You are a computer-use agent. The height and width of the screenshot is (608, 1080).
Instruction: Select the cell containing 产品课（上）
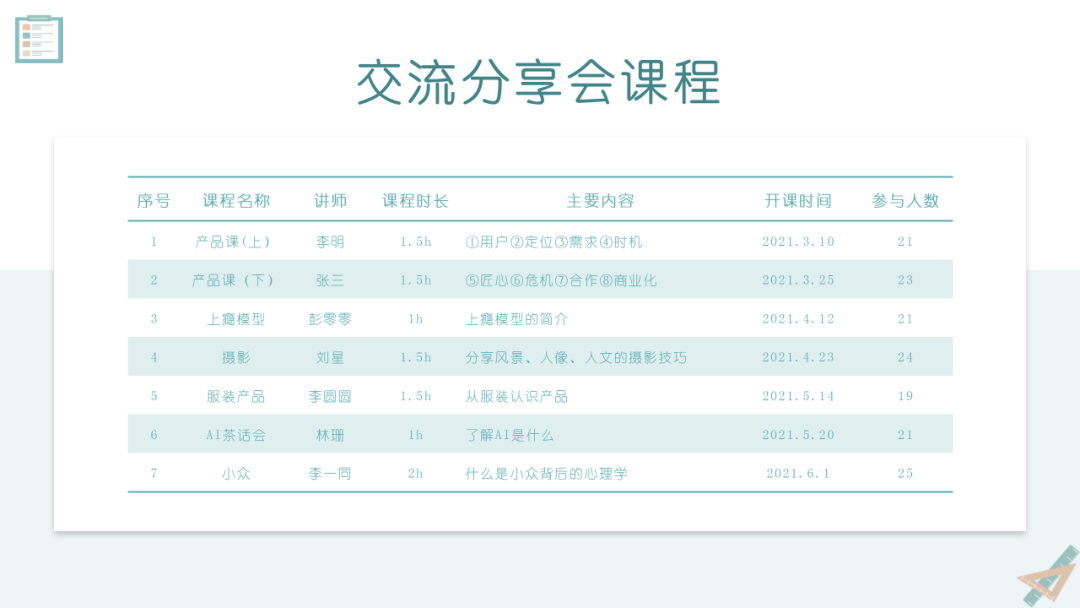[x=235, y=241]
